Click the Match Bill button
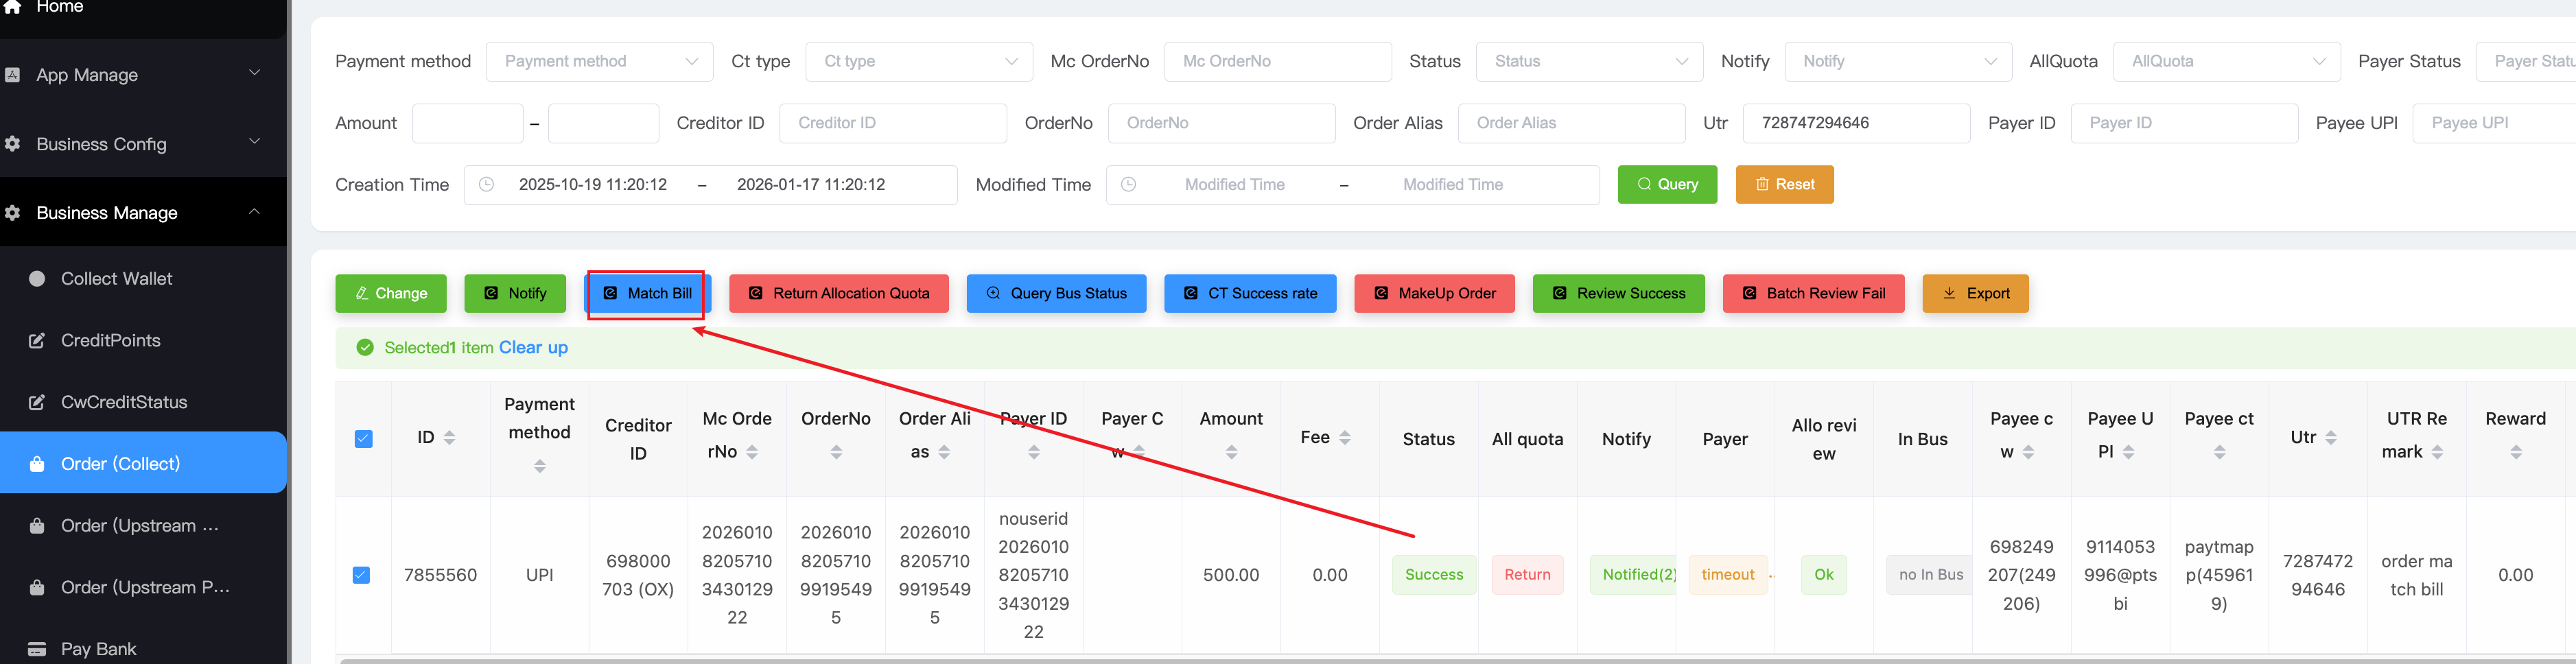 pyautogui.click(x=647, y=294)
